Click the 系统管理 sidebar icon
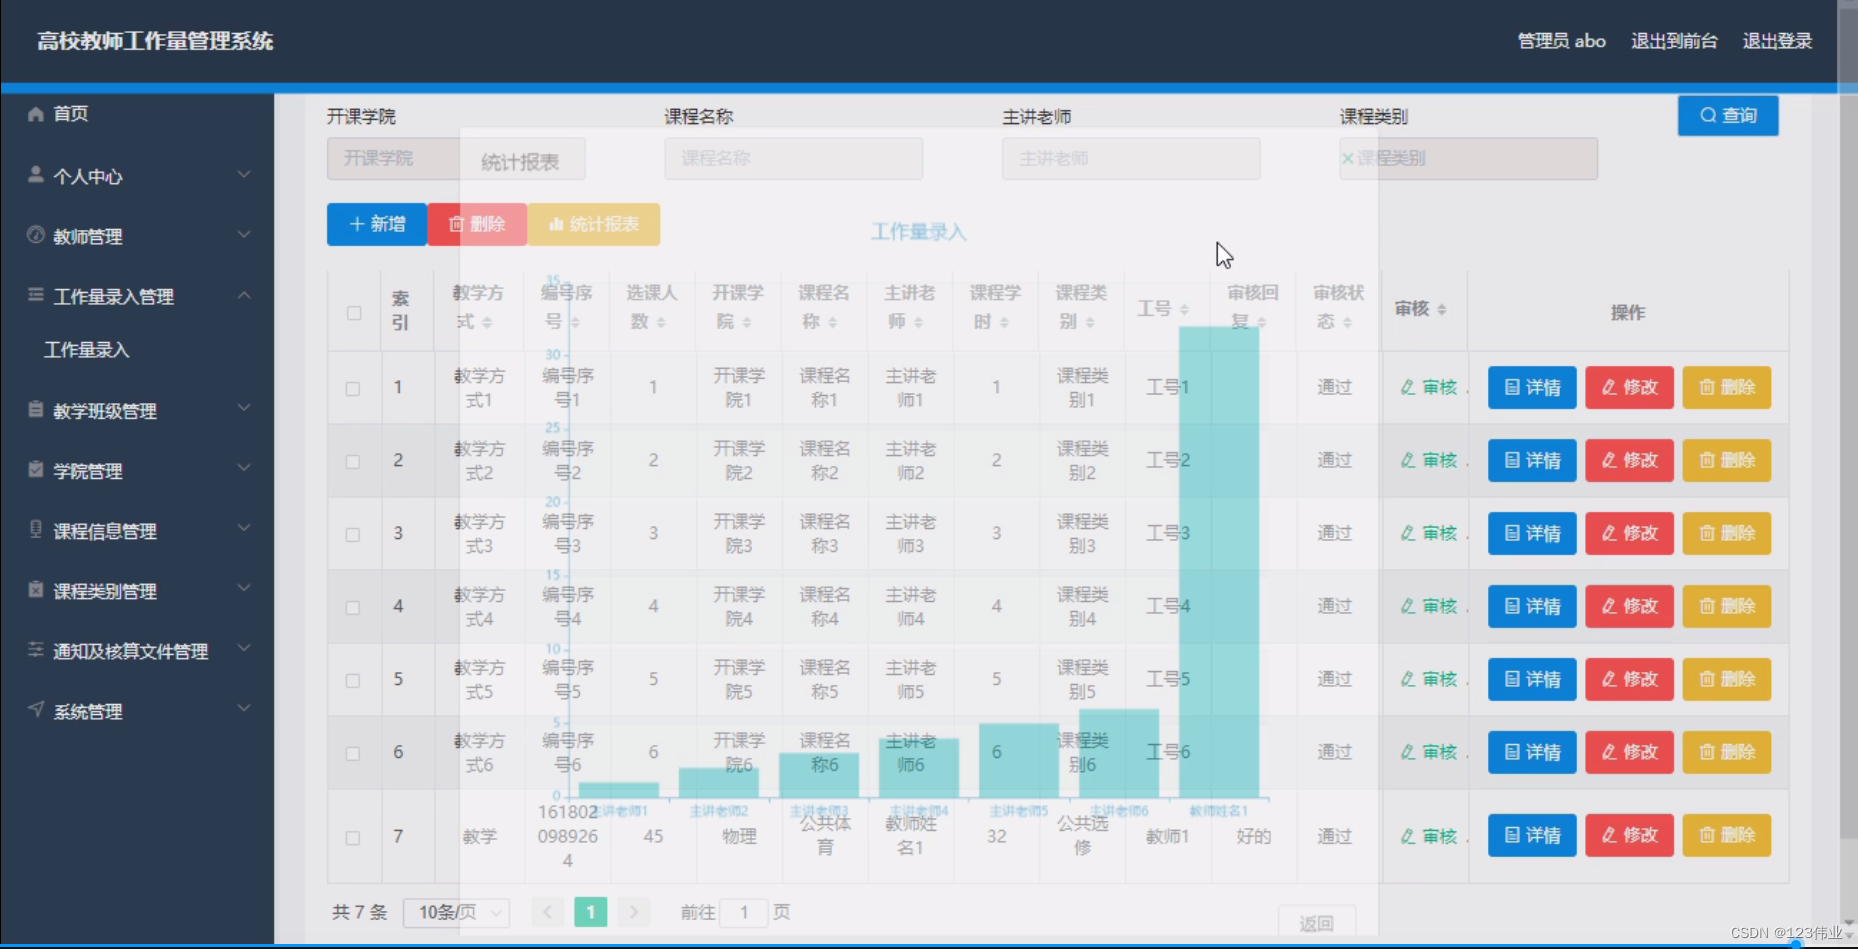The height and width of the screenshot is (949, 1858). pyautogui.click(x=35, y=711)
